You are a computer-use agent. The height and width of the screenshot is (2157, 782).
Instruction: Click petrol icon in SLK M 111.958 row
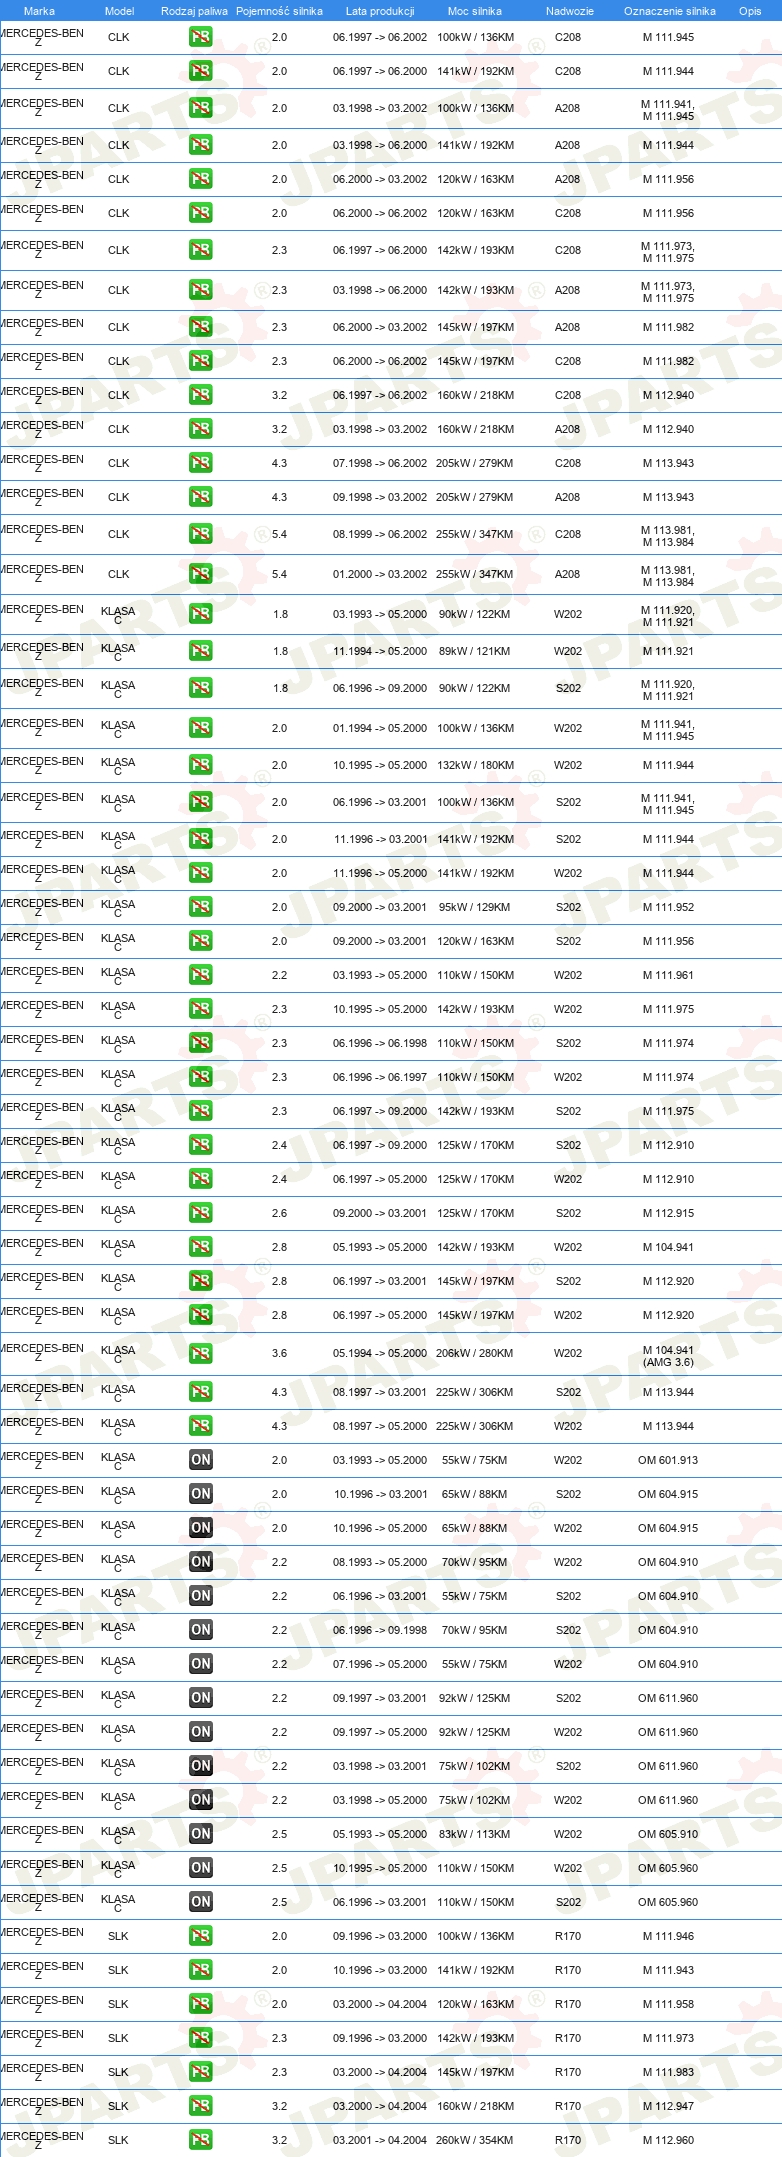[x=201, y=2004]
